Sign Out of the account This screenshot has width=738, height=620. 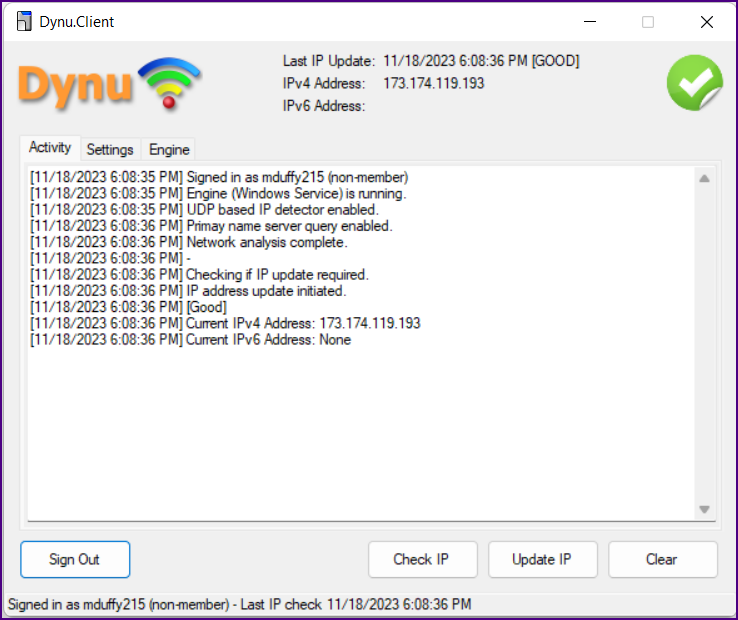[x=75, y=559]
